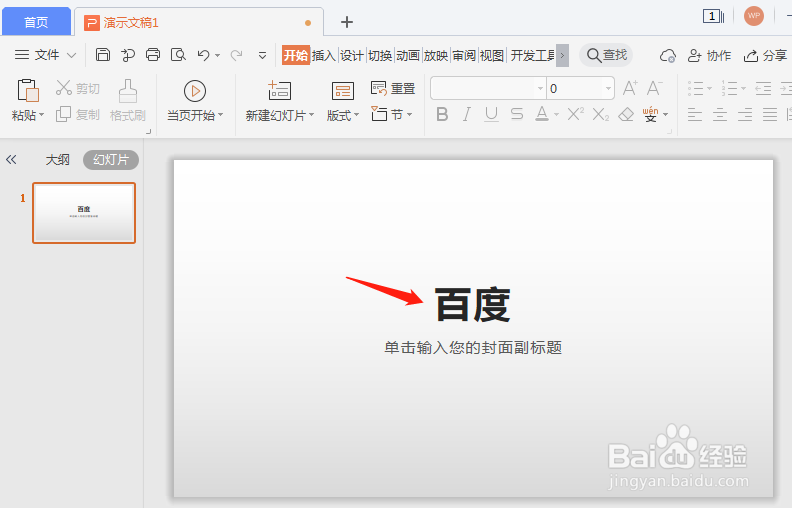
Task: Toggle italic formatting
Action: 467,115
